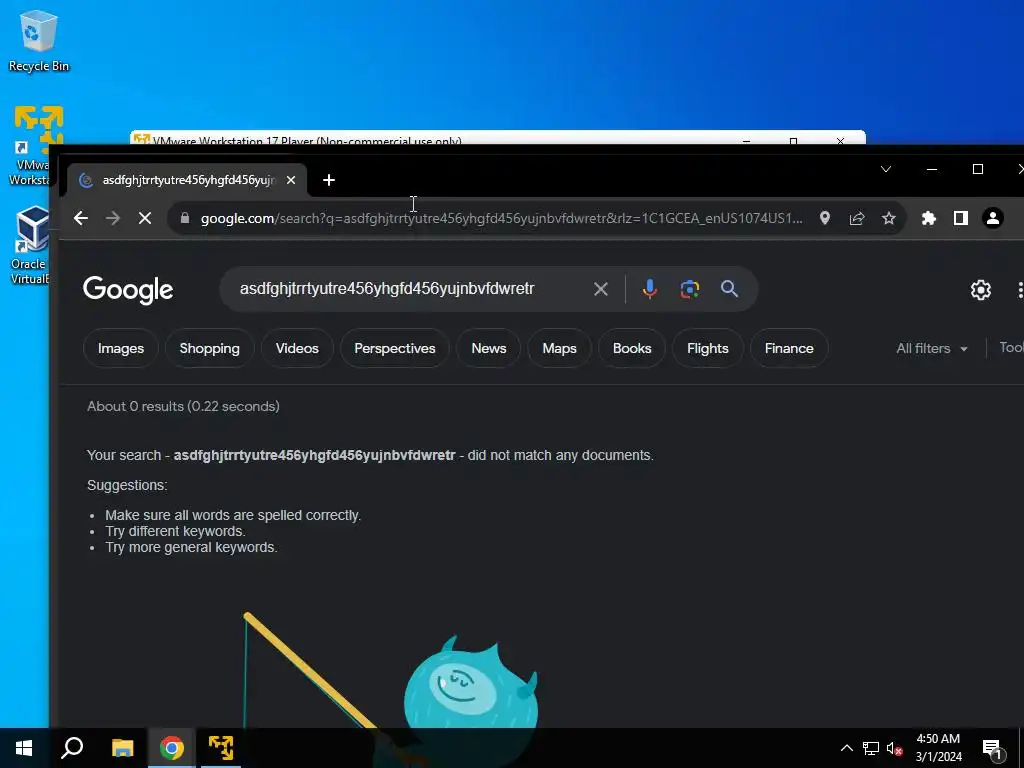Click the active asdfghjtrrtyutre browser tab

(187, 180)
